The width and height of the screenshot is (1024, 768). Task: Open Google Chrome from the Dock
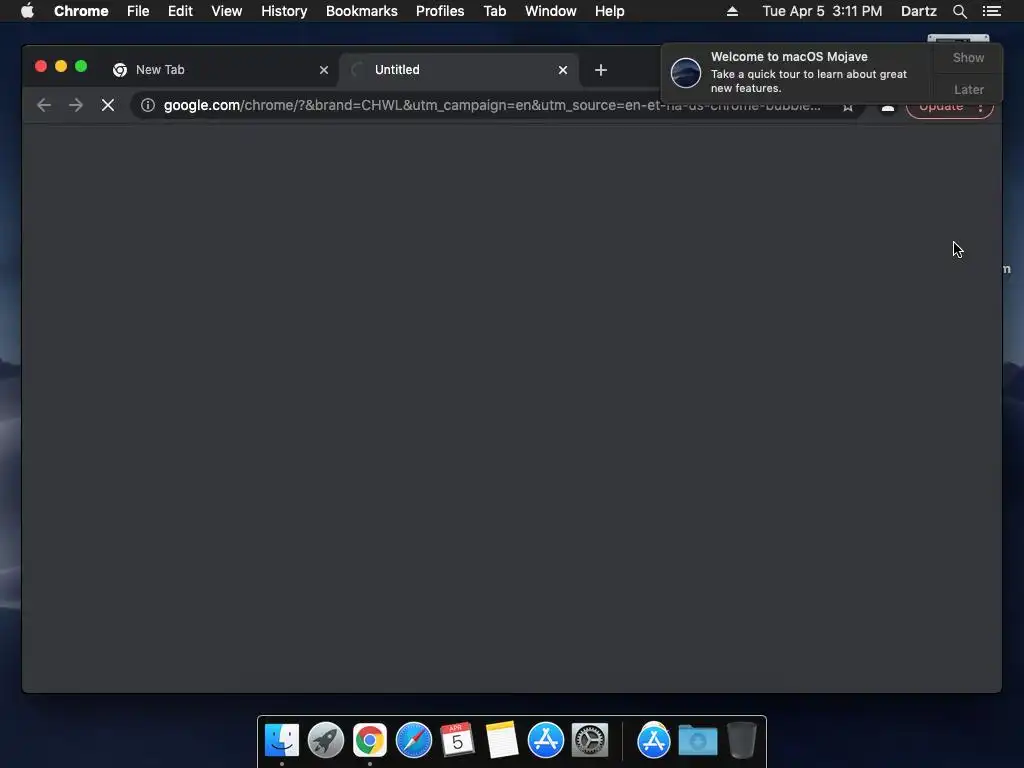(x=370, y=741)
